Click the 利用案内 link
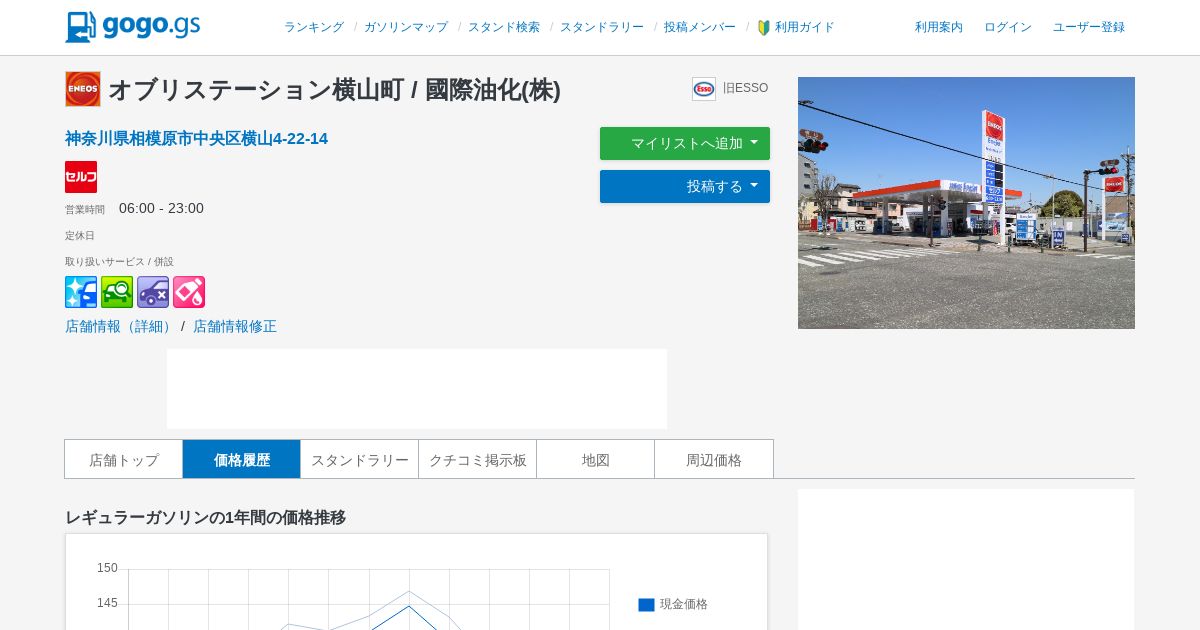Viewport: 1200px width, 630px height. click(939, 27)
